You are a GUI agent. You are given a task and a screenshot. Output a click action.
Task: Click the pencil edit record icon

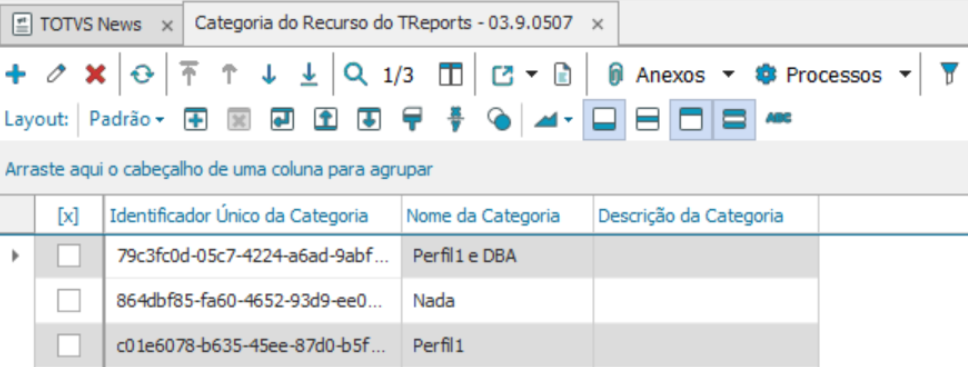(x=56, y=75)
